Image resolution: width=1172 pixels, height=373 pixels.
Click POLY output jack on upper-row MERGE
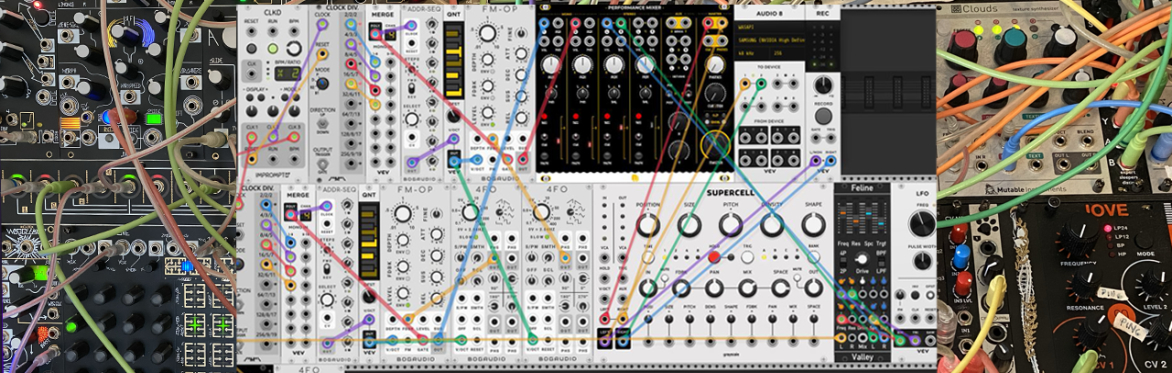tap(374, 35)
